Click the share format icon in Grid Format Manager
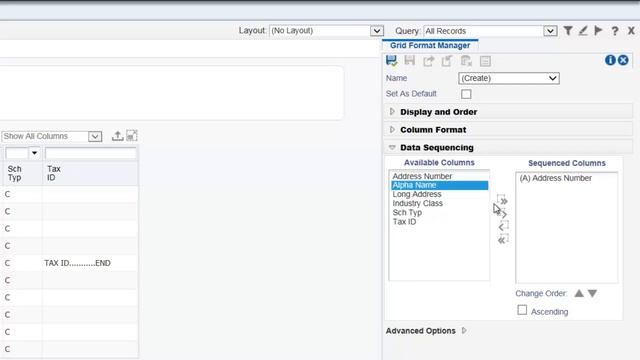The width and height of the screenshot is (640, 360). point(428,61)
